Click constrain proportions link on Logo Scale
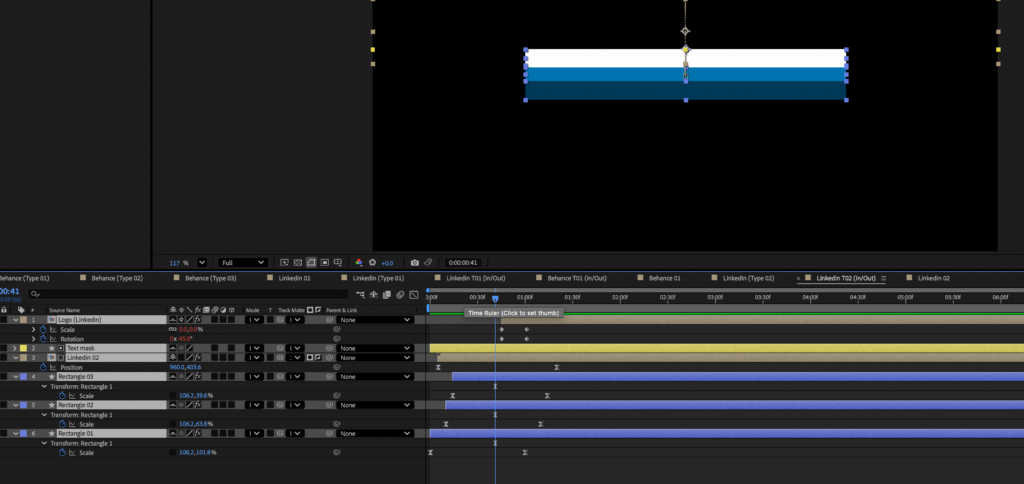 coord(172,329)
